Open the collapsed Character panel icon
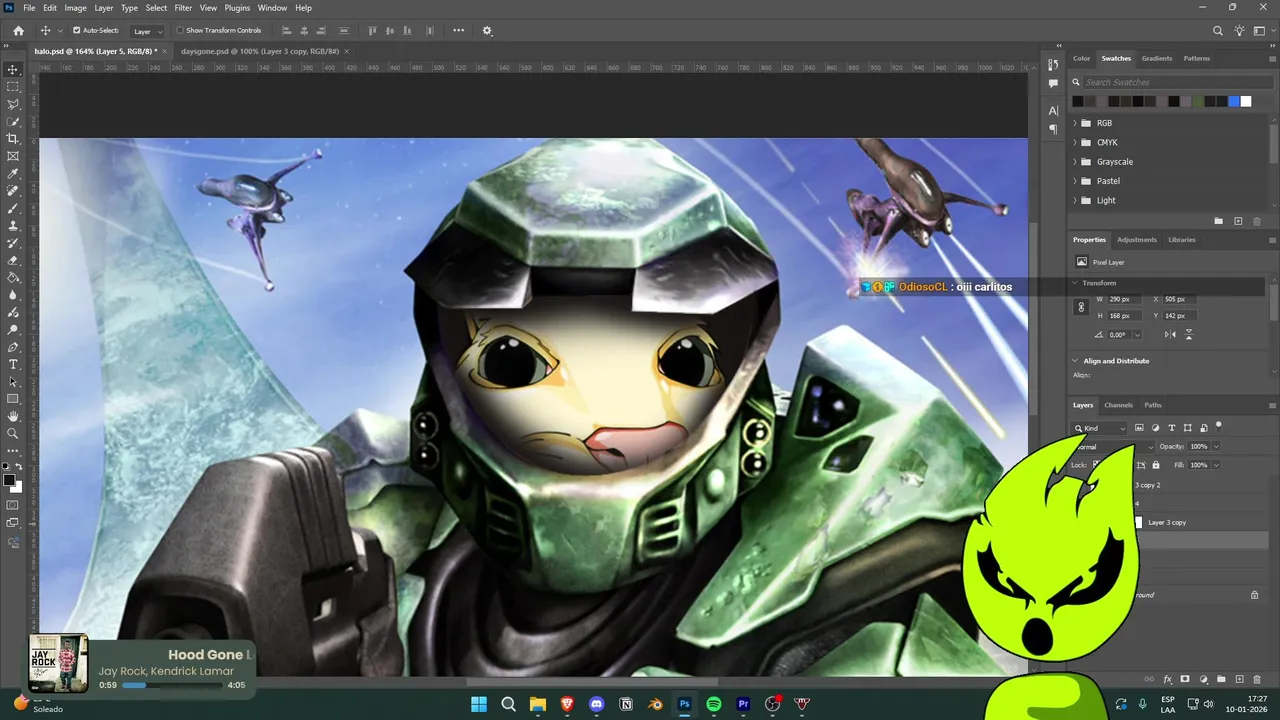The width and height of the screenshot is (1280, 720). [1053, 111]
